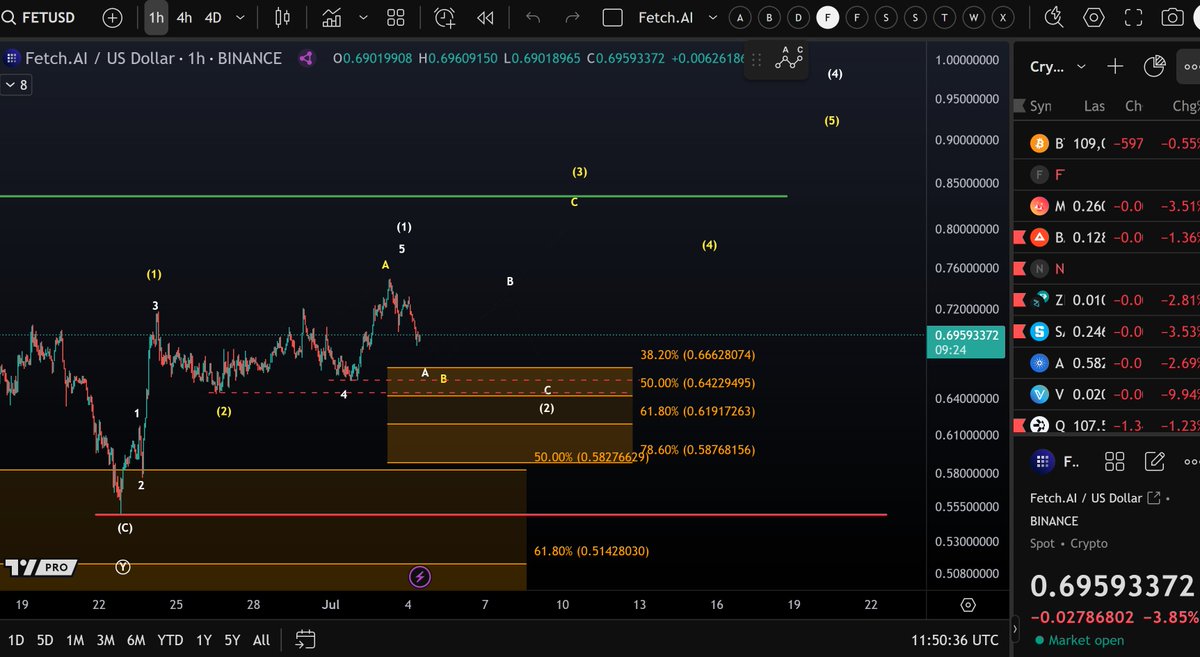Set the date range to 5Y
1200x657 pixels.
[x=232, y=639]
